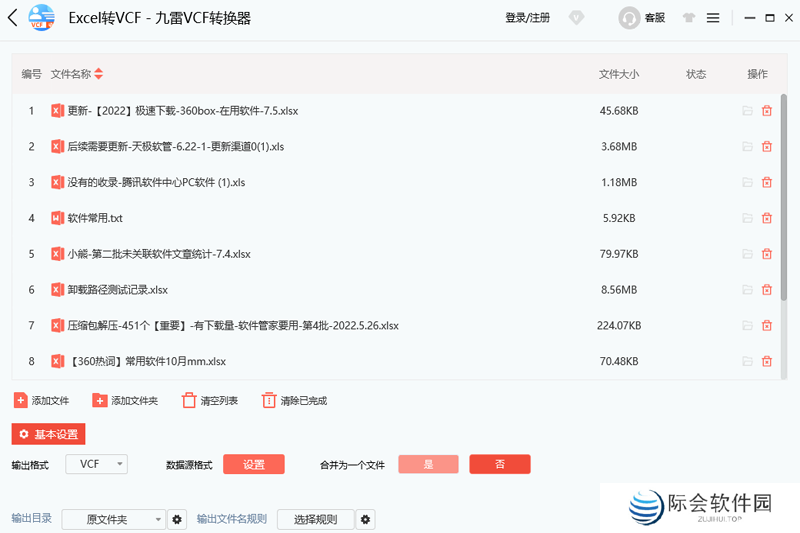800x533 pixels.
Task: Open folder for row 3 file
Action: 747,182
